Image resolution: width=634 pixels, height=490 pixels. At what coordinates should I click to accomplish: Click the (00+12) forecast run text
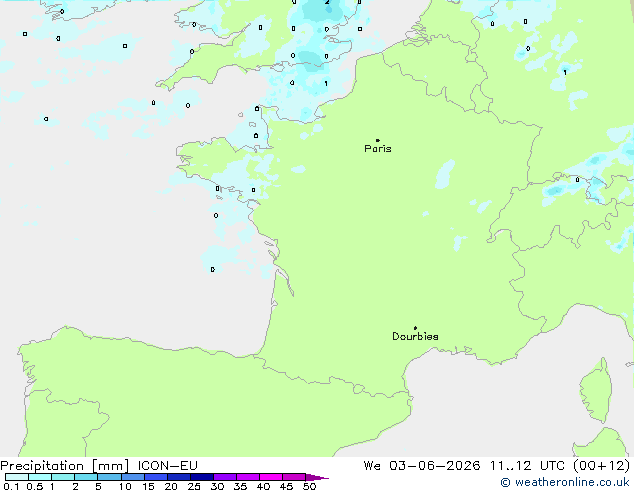[x=601, y=466]
